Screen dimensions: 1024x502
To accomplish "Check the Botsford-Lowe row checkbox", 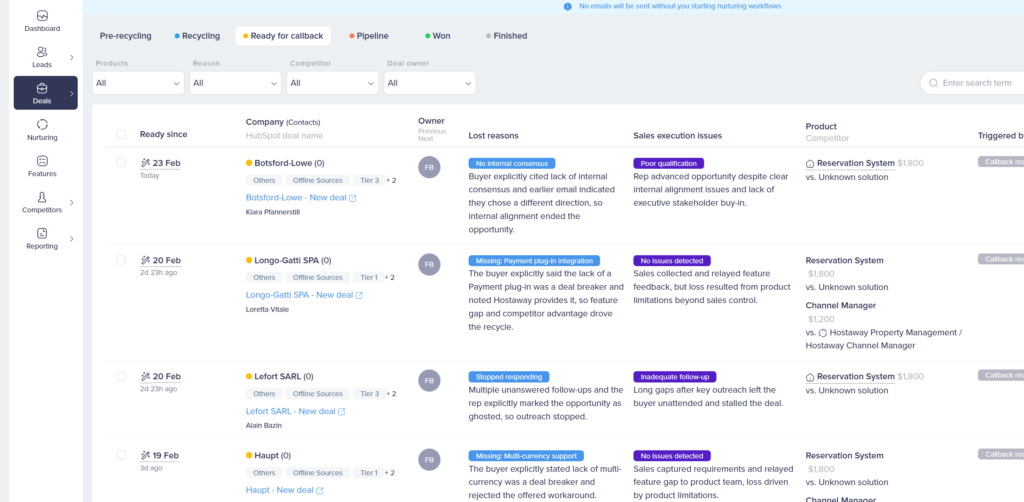I will coord(121,162).
